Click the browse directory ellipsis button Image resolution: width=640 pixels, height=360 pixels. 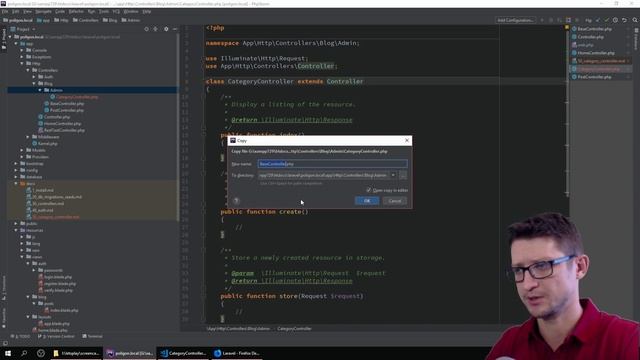point(403,175)
